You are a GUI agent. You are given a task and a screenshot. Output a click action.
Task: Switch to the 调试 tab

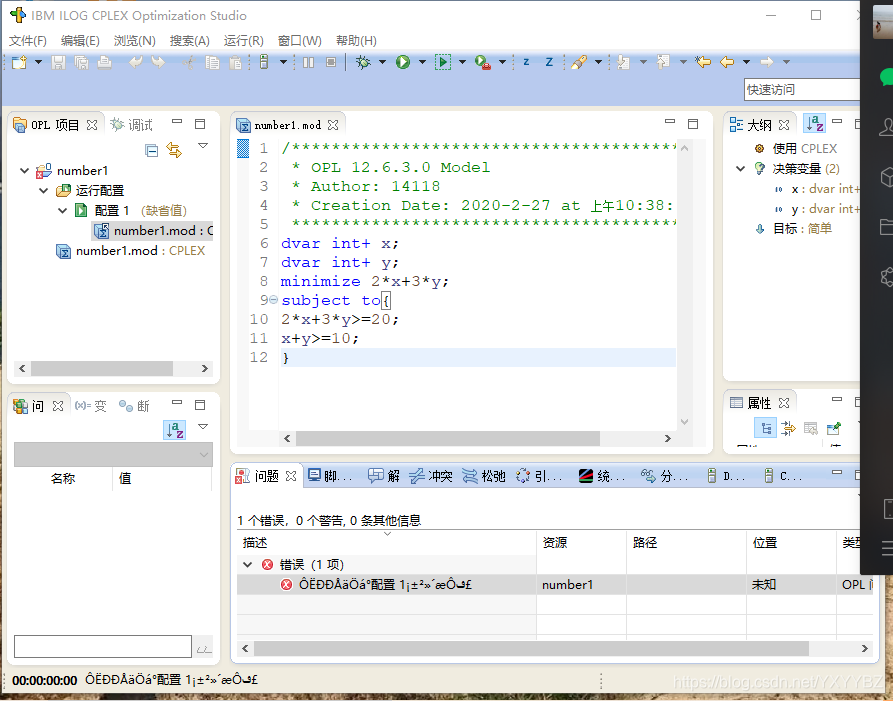click(x=132, y=125)
